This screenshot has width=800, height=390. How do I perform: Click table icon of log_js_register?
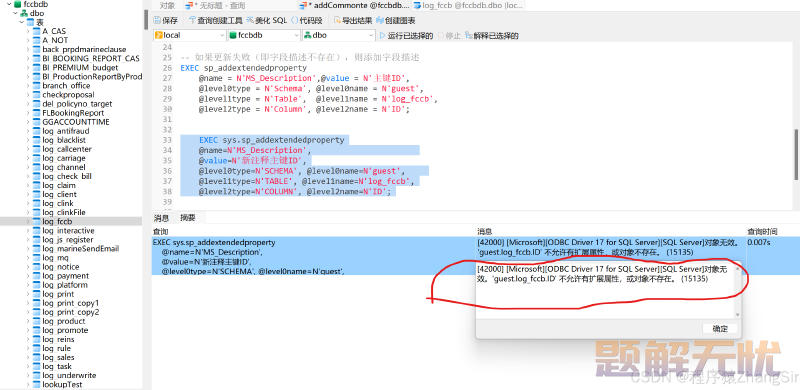point(36,240)
